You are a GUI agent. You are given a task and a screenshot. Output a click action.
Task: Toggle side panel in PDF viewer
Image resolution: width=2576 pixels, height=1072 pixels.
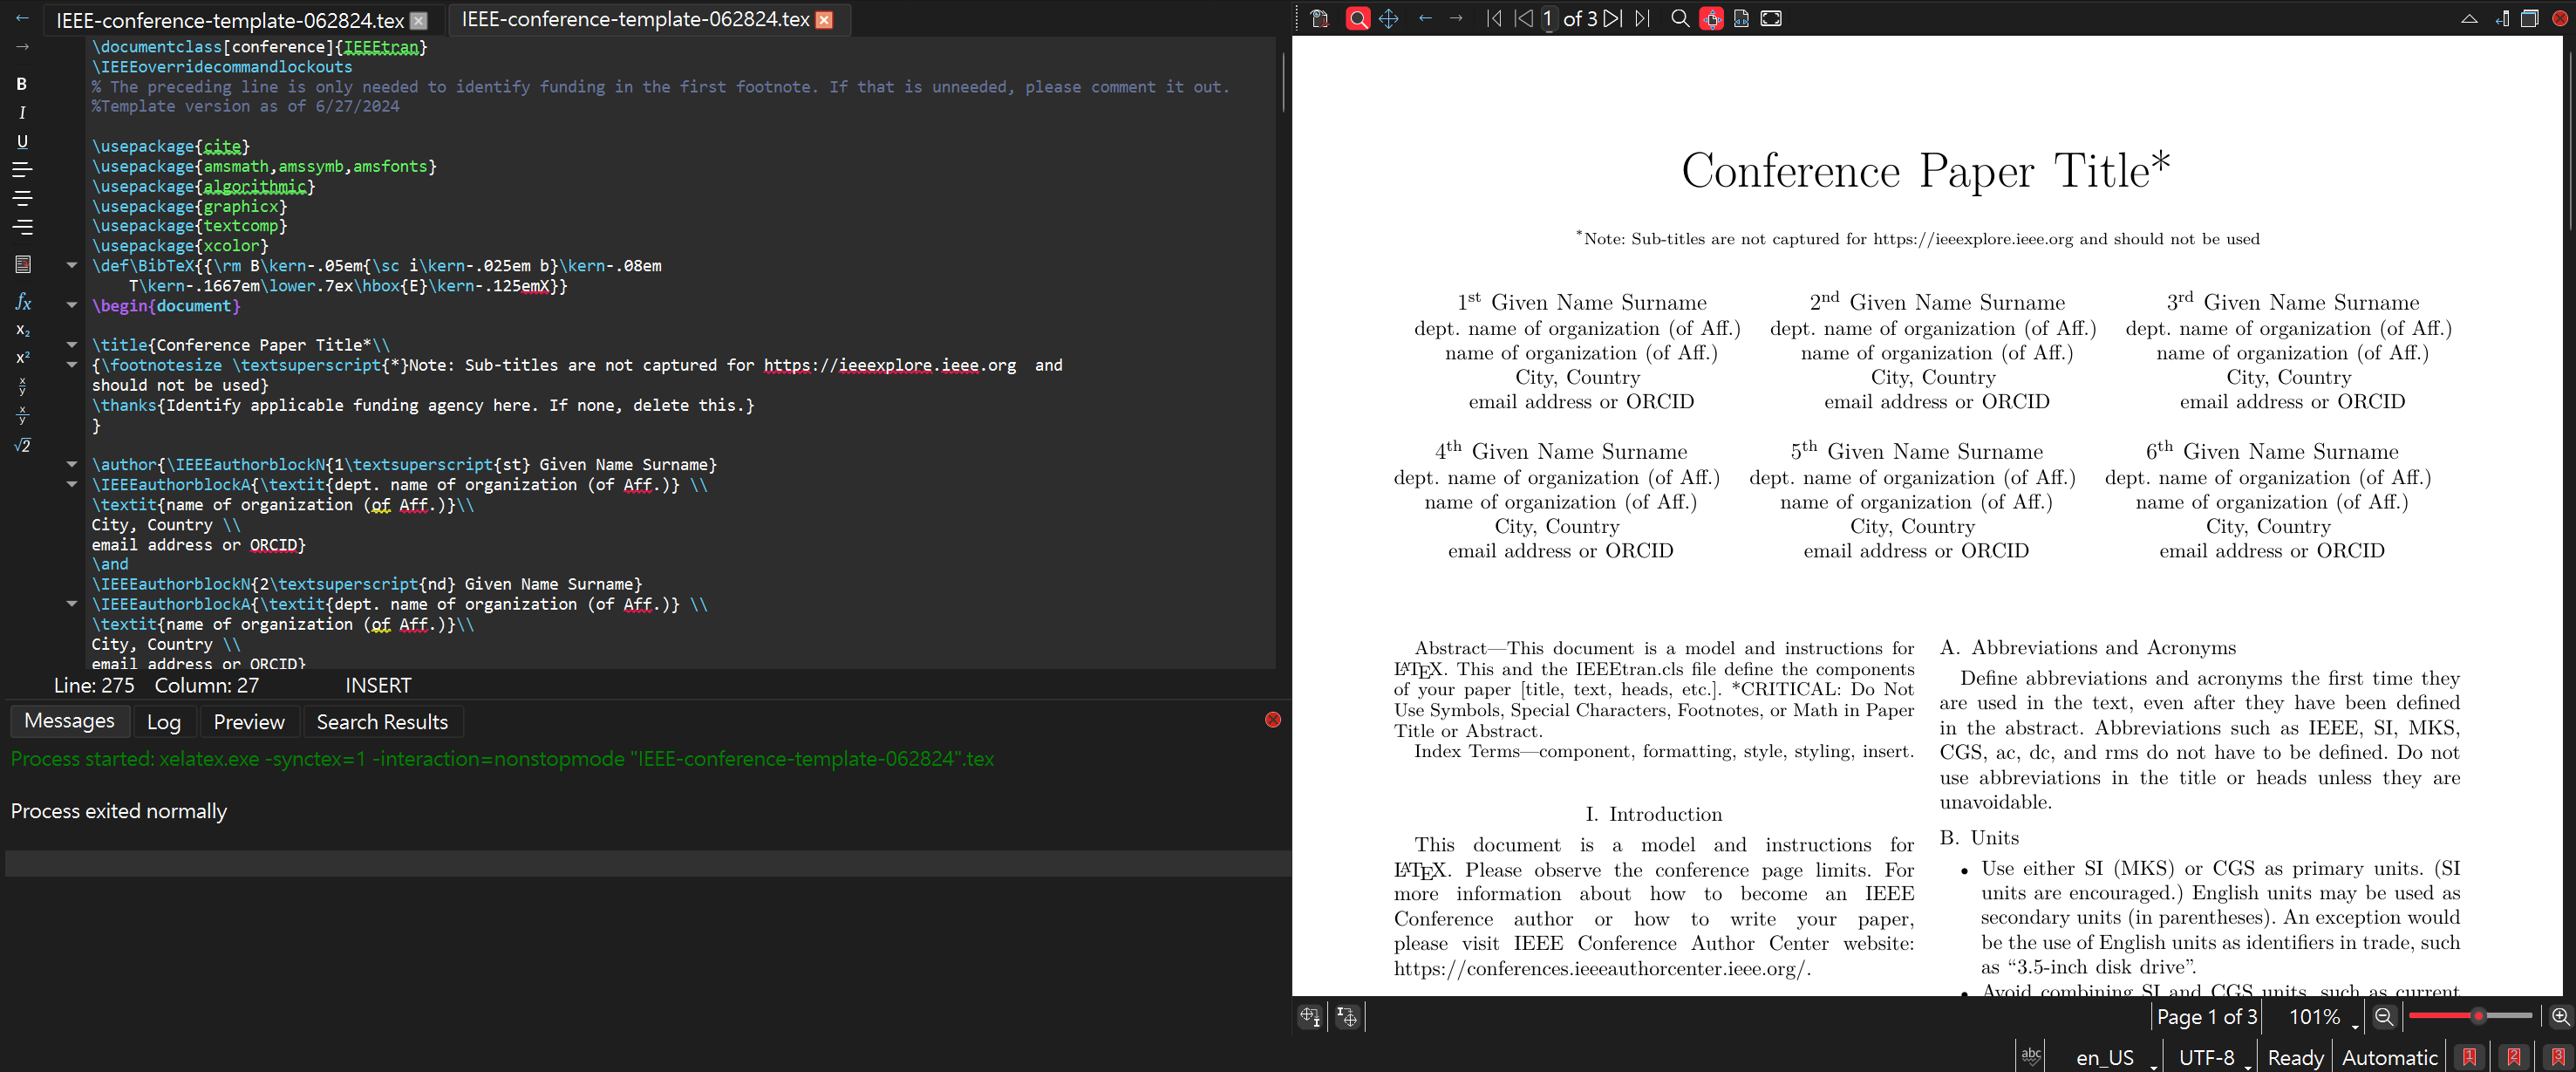[2500, 18]
